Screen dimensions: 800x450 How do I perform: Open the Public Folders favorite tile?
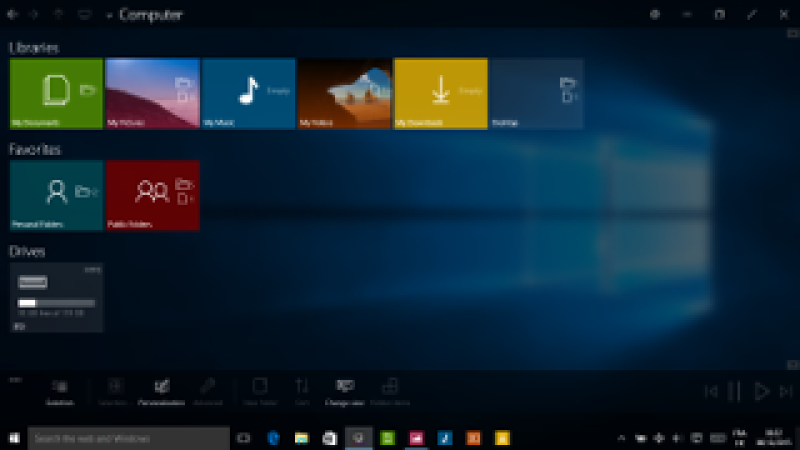coord(153,195)
